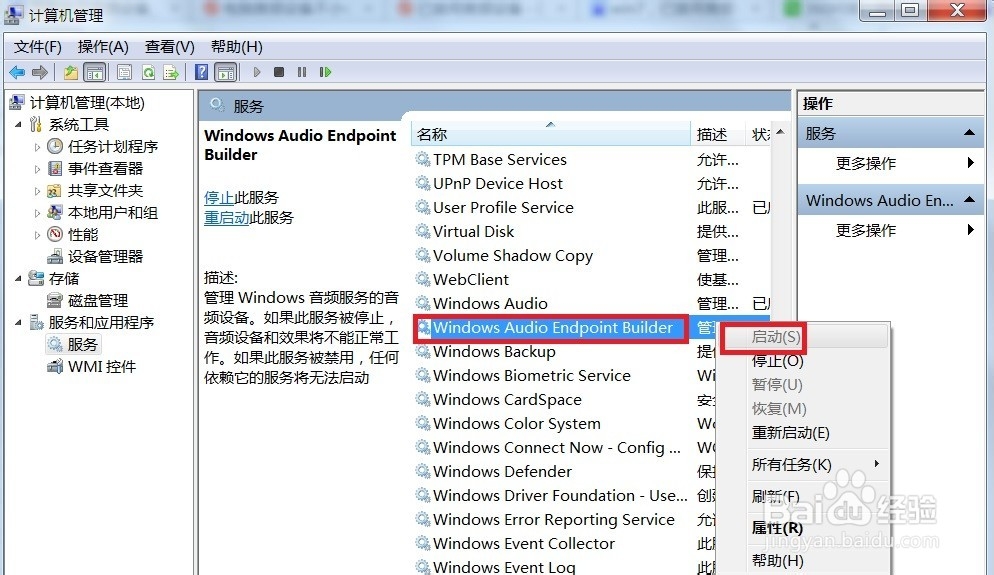The width and height of the screenshot is (994, 575).
Task: Click the Up one level folder icon
Action: 70,72
